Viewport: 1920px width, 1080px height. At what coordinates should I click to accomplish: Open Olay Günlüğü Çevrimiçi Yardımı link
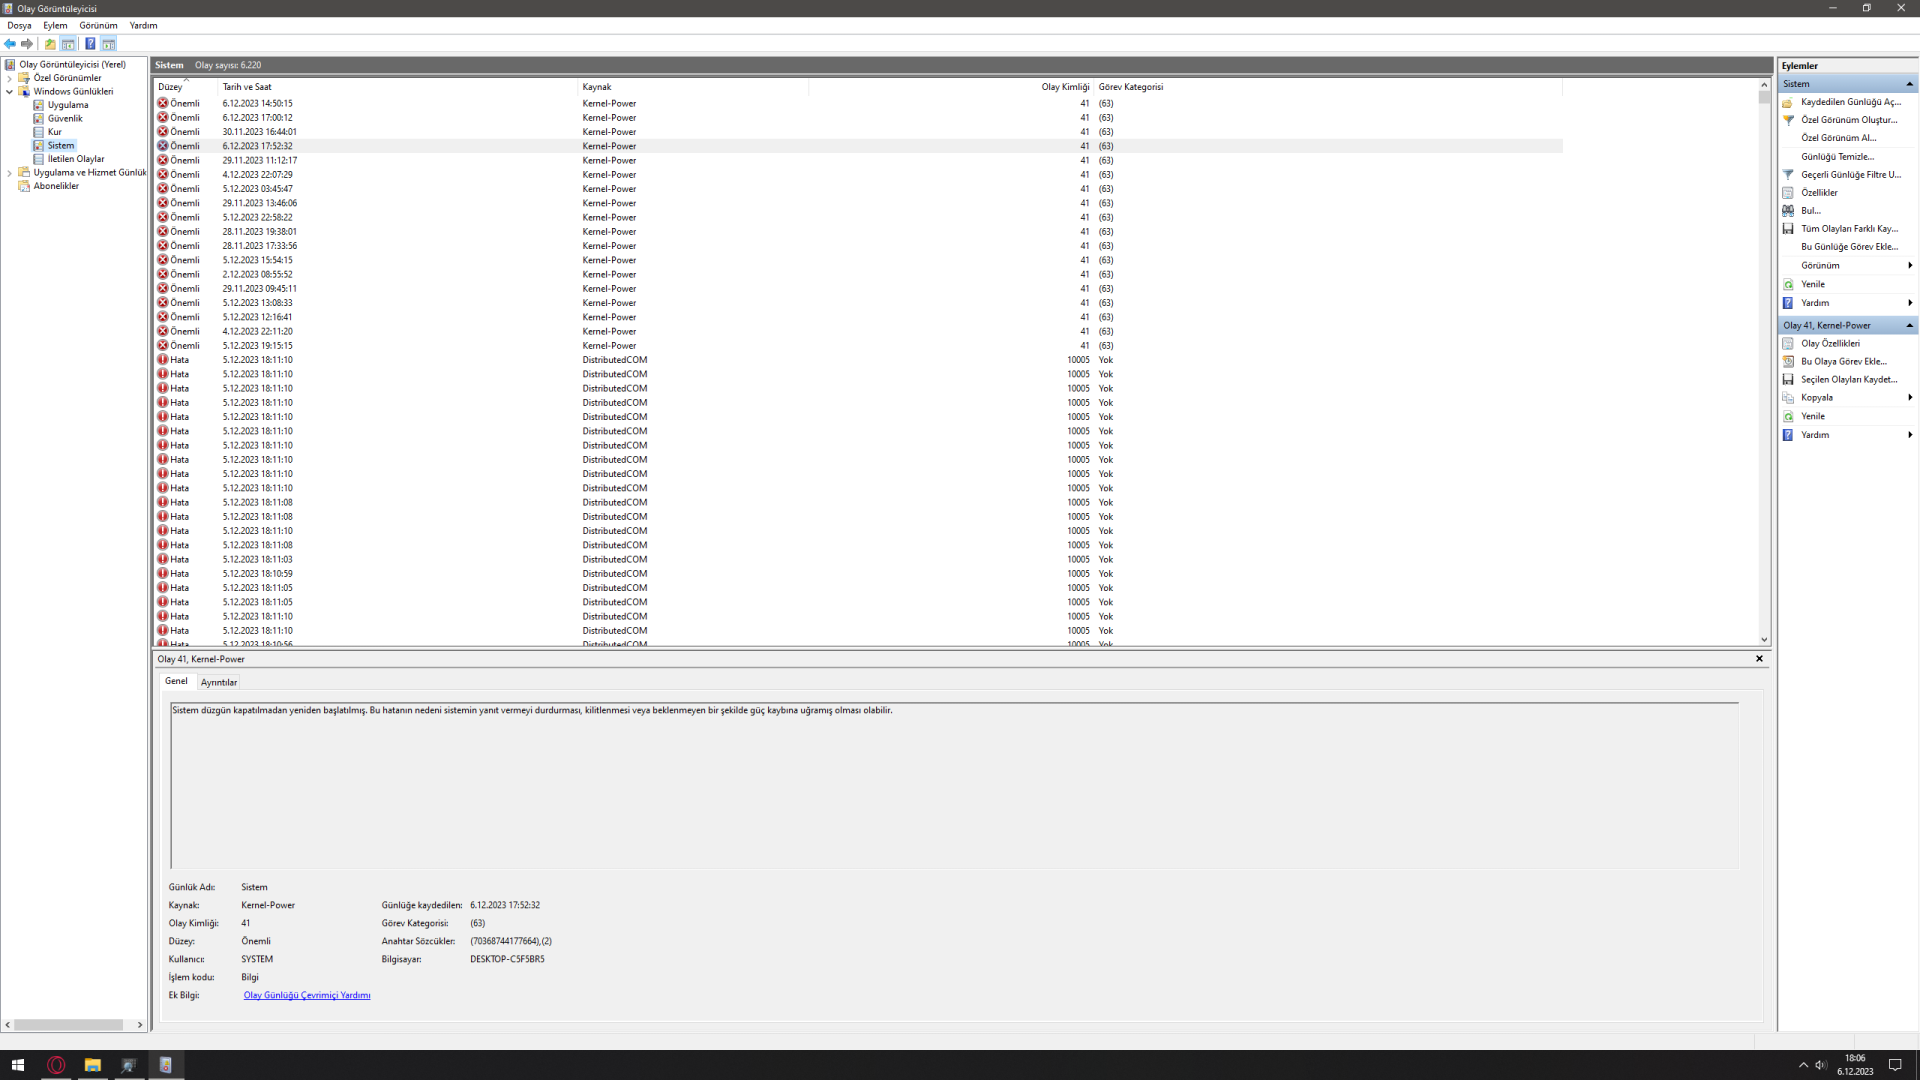click(x=307, y=996)
